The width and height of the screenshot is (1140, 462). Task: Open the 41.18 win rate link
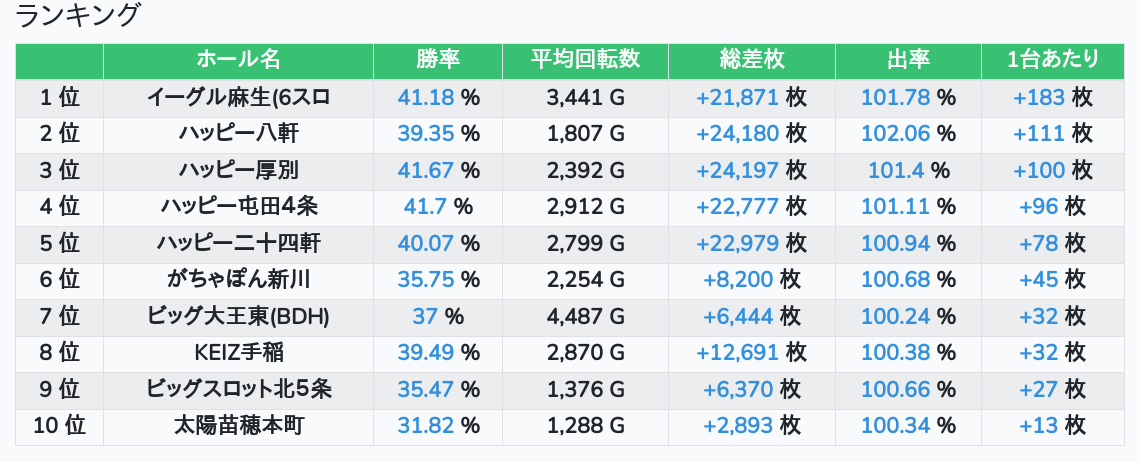pyautogui.click(x=426, y=98)
